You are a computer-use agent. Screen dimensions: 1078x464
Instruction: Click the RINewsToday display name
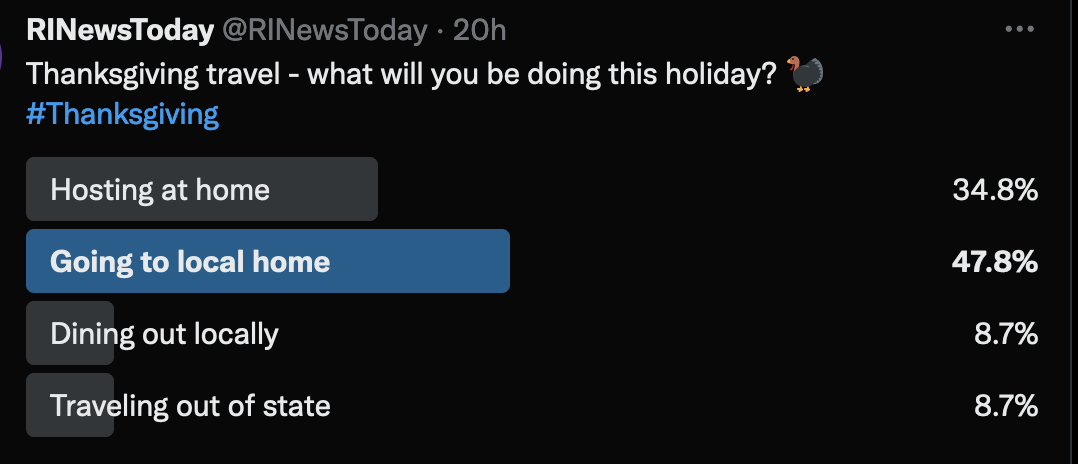[120, 30]
